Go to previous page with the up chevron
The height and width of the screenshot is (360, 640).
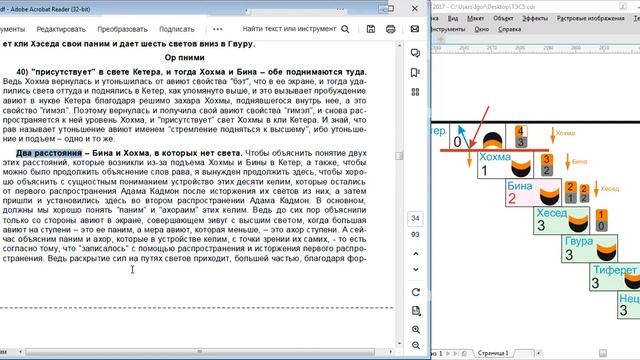pos(416,254)
